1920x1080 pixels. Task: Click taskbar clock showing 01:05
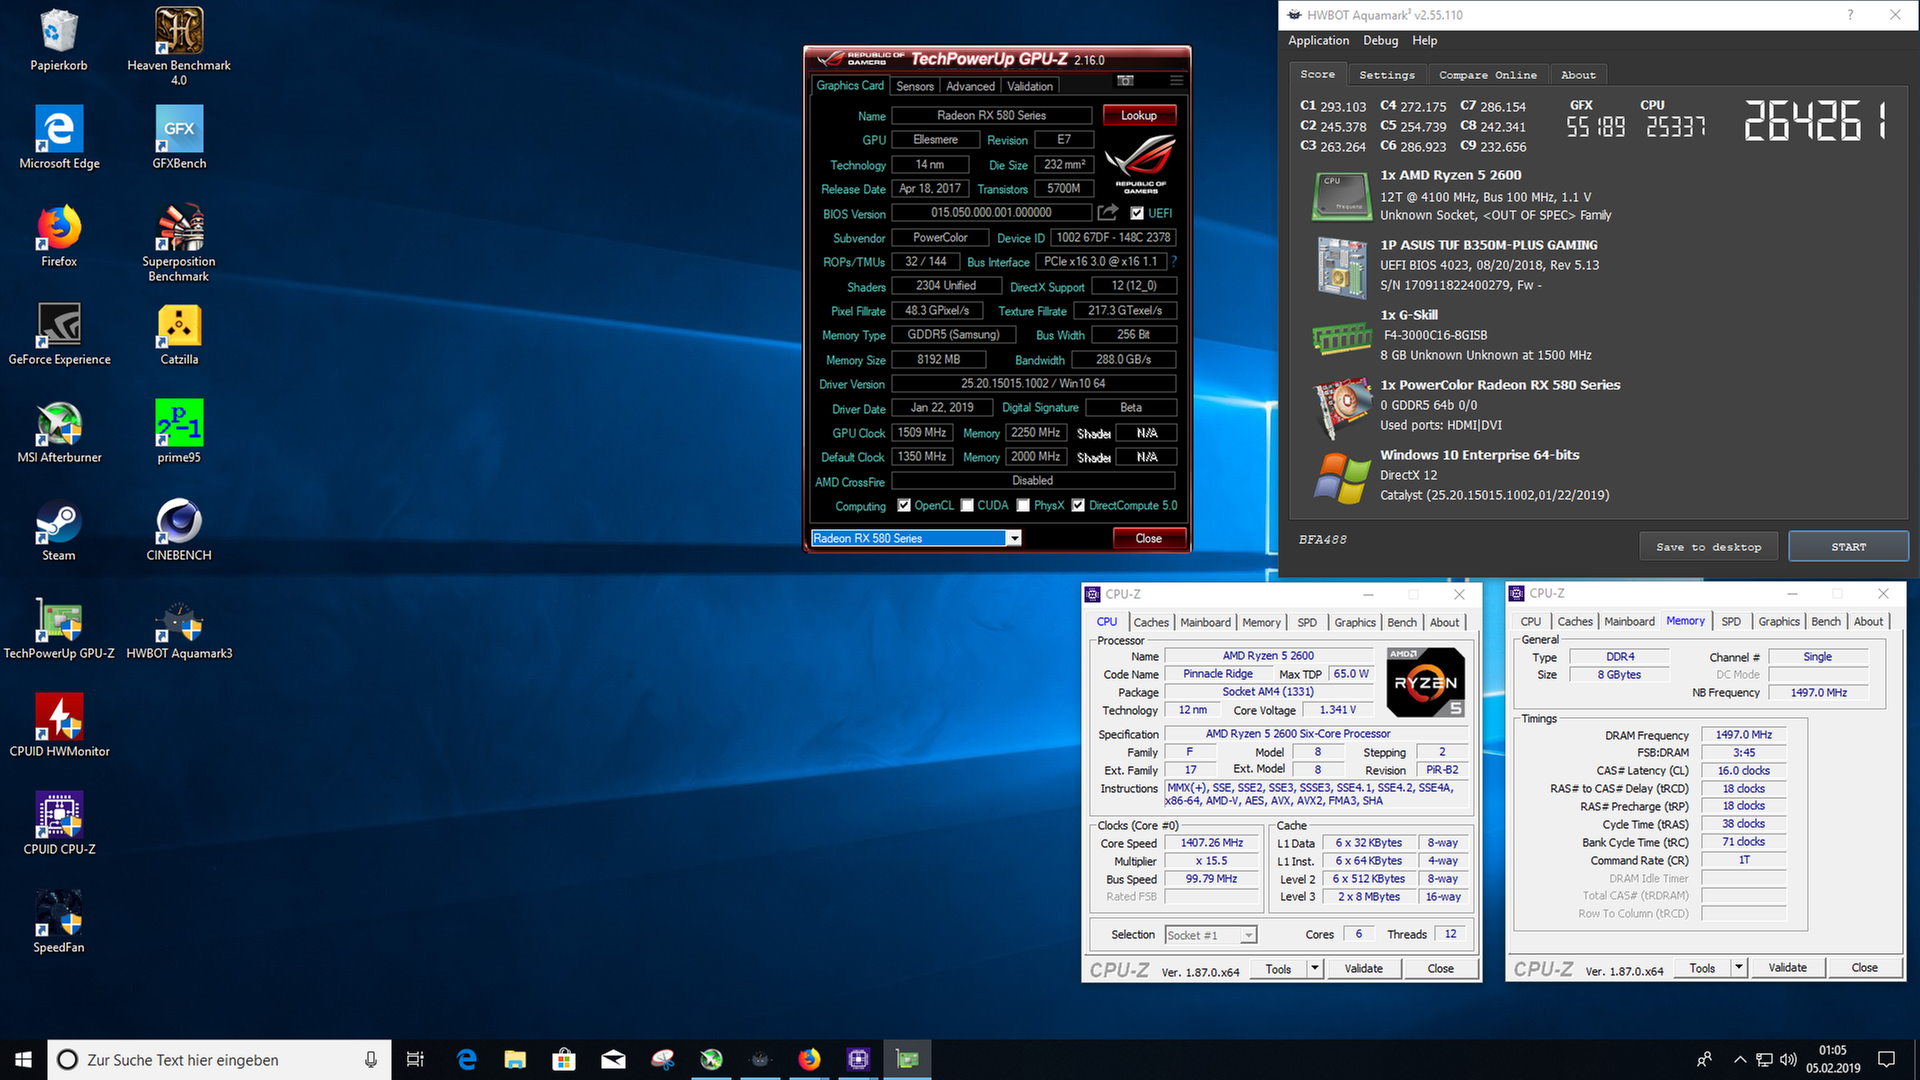(1833, 1059)
